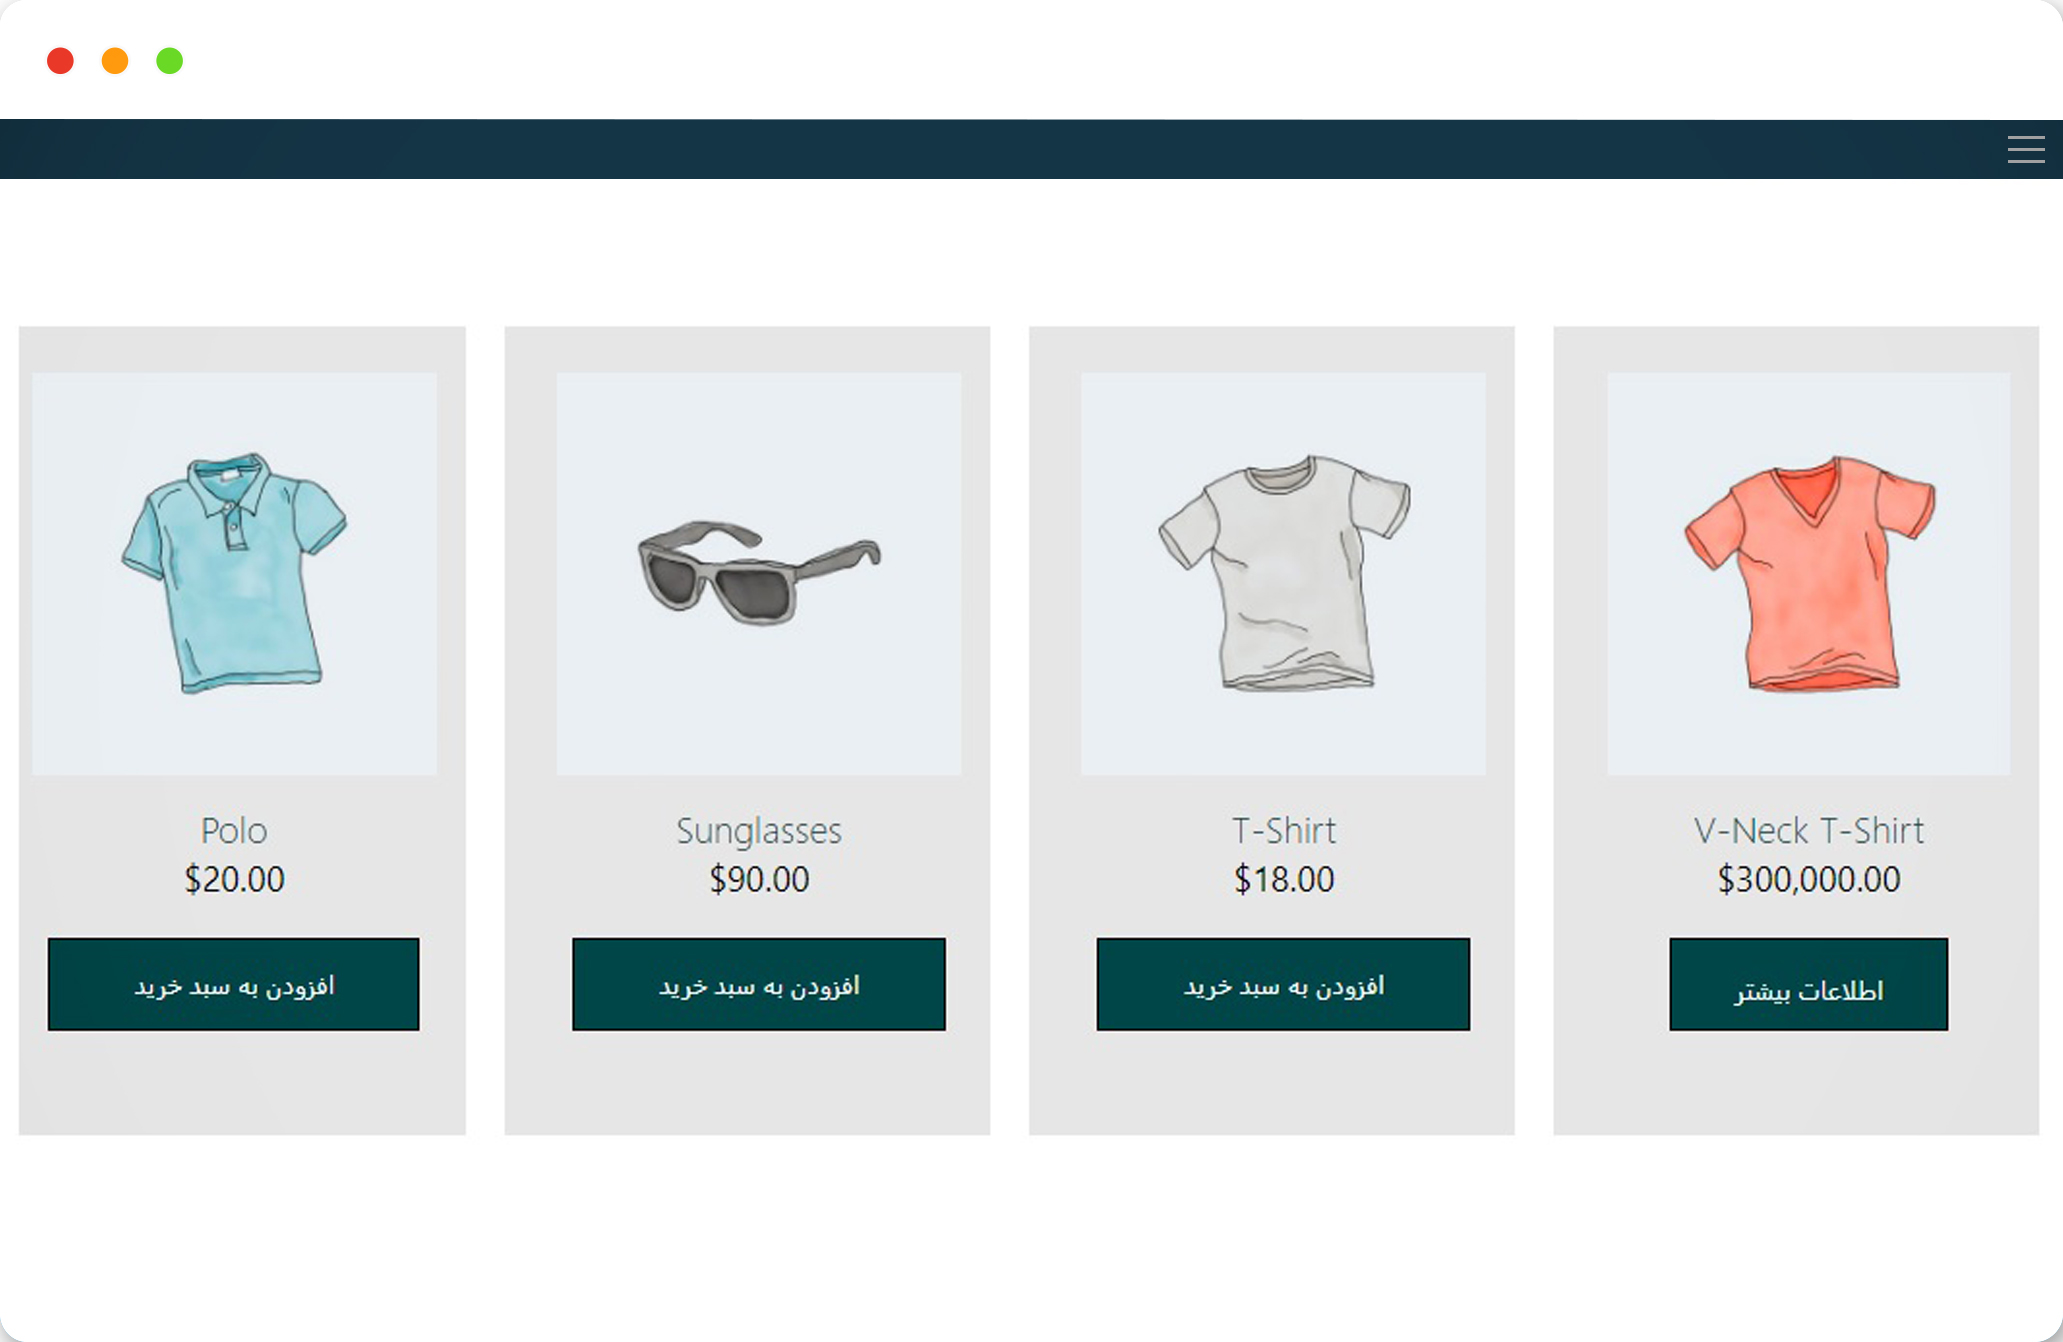
Task: Click the $20.00 Polo price
Action: [x=234, y=879]
